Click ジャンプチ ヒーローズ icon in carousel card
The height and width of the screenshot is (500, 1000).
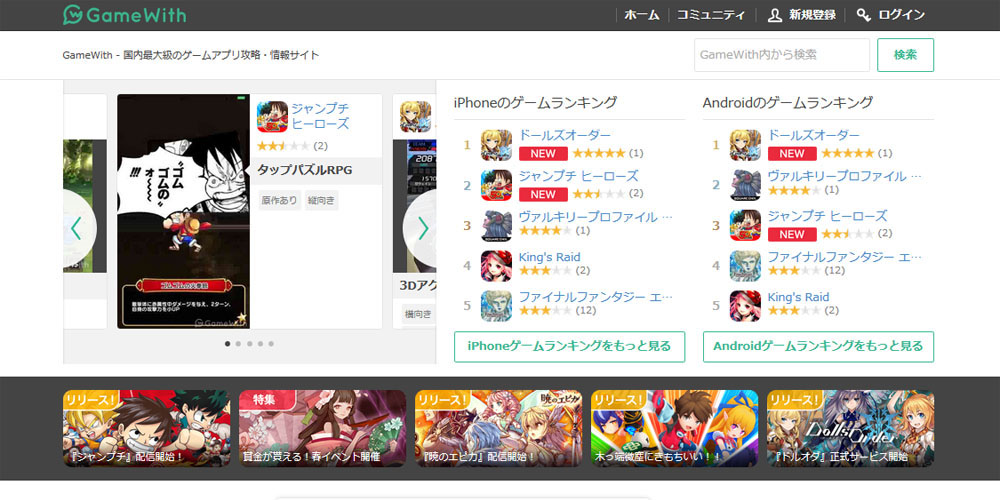[272, 117]
